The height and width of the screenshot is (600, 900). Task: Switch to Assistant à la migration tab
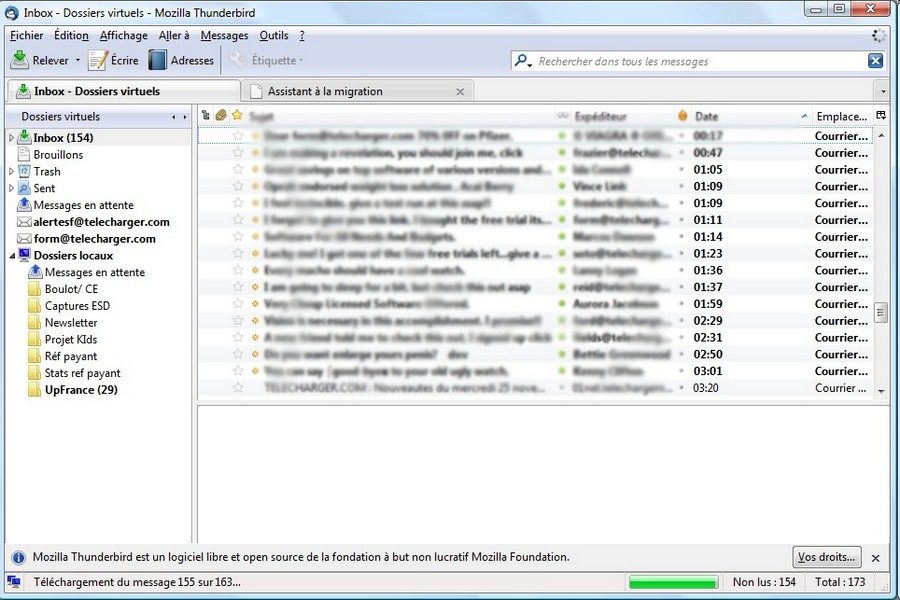click(325, 91)
